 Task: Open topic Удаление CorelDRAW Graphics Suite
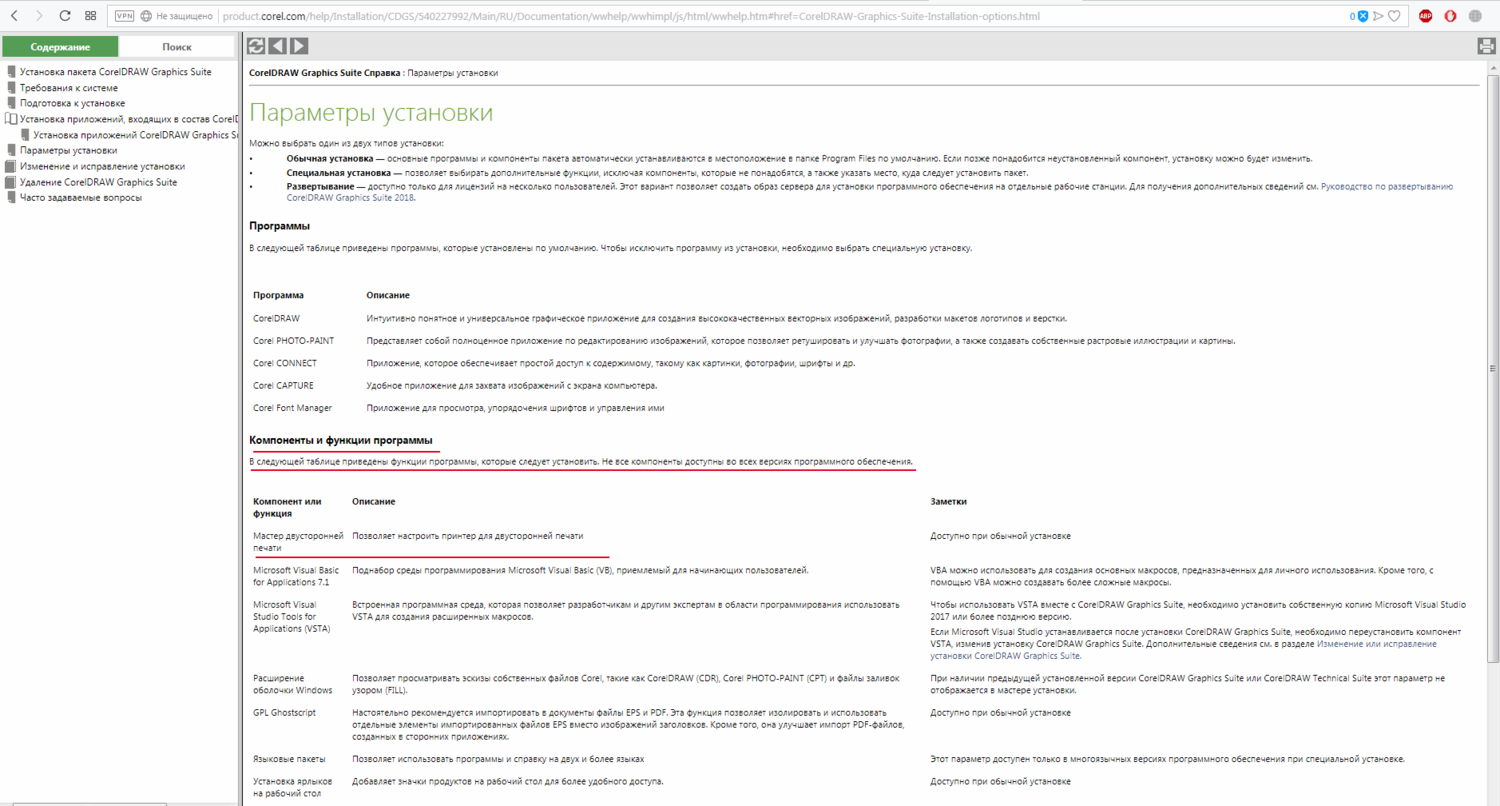(x=98, y=182)
